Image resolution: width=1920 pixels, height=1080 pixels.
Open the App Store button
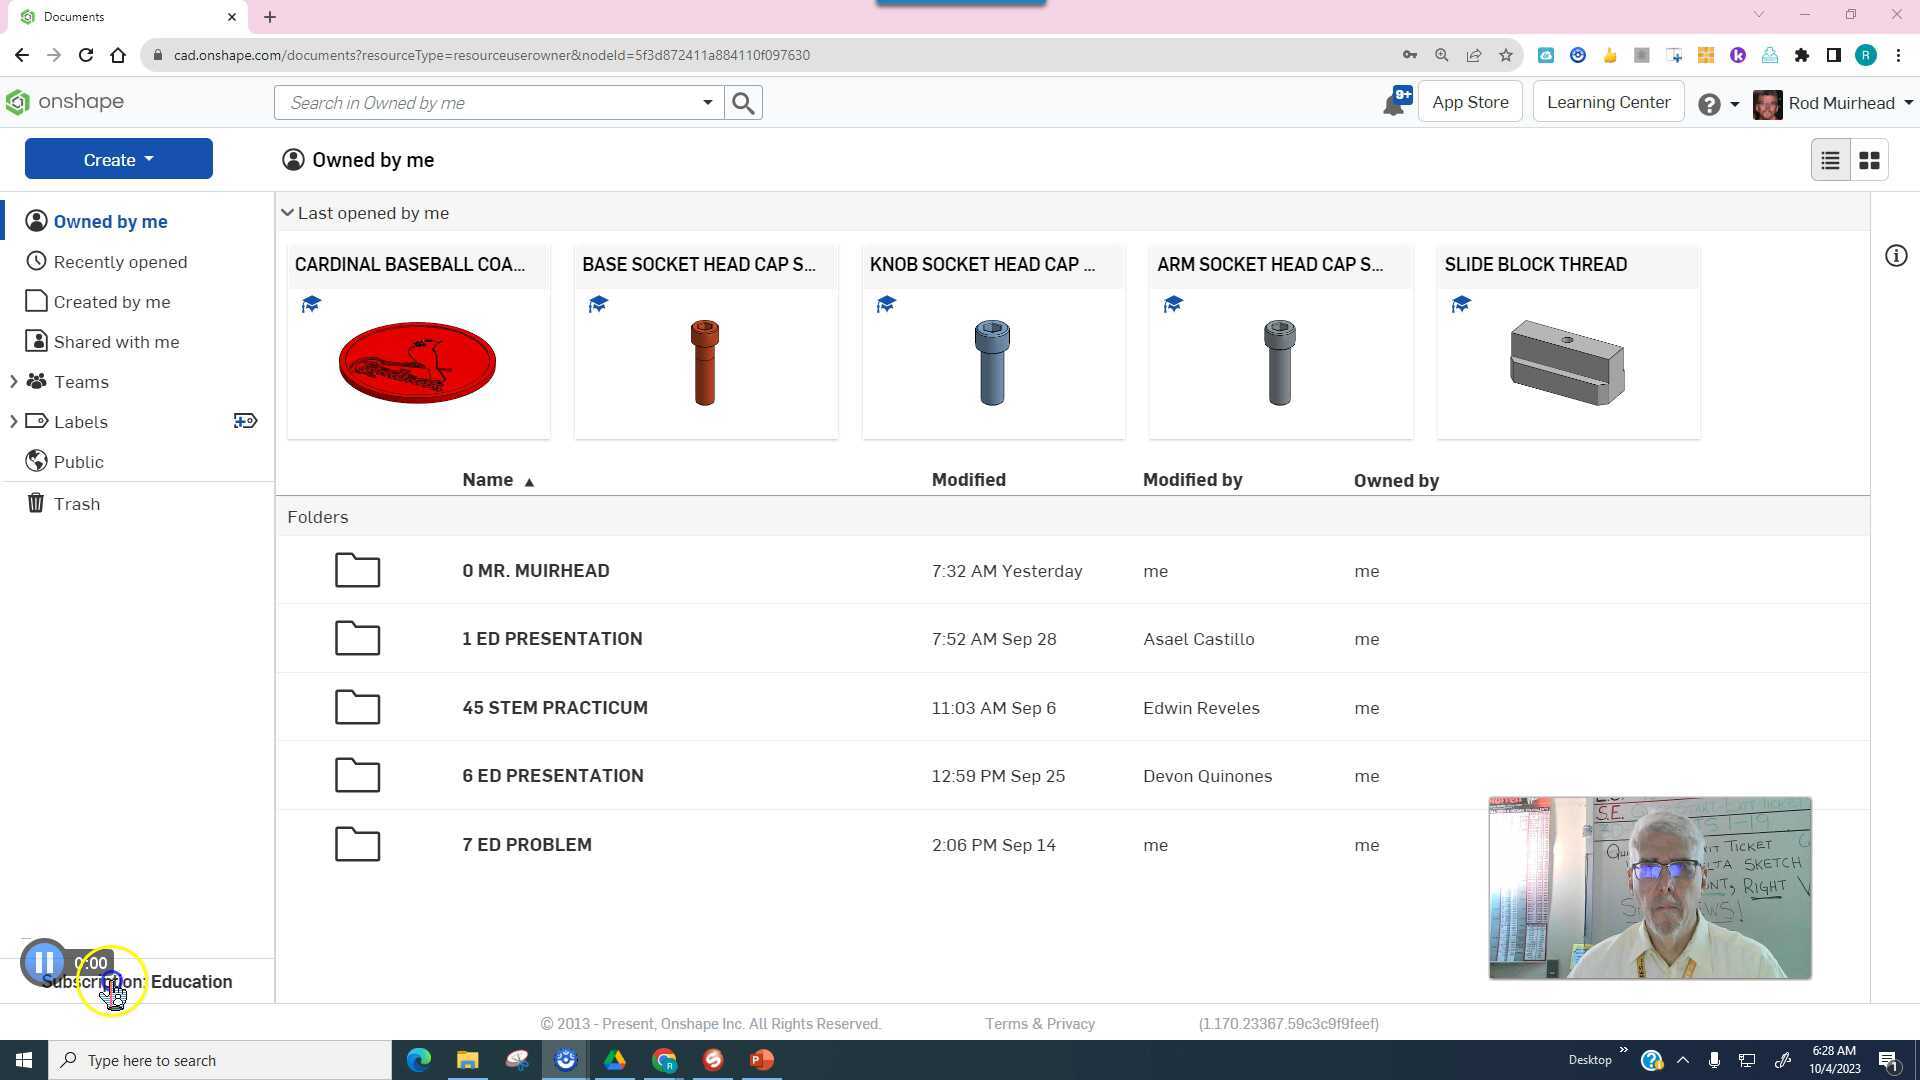click(x=1470, y=102)
